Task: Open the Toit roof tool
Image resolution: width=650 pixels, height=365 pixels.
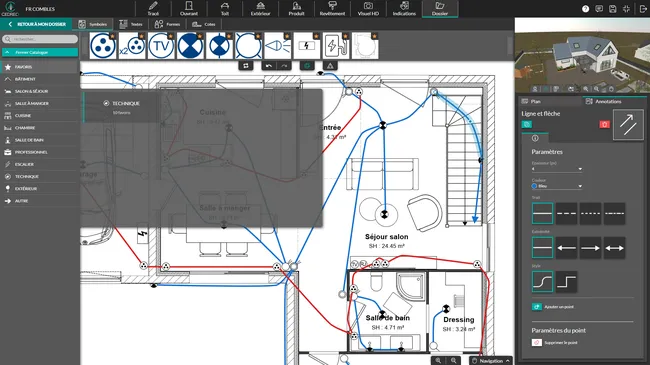Action: pos(225,9)
